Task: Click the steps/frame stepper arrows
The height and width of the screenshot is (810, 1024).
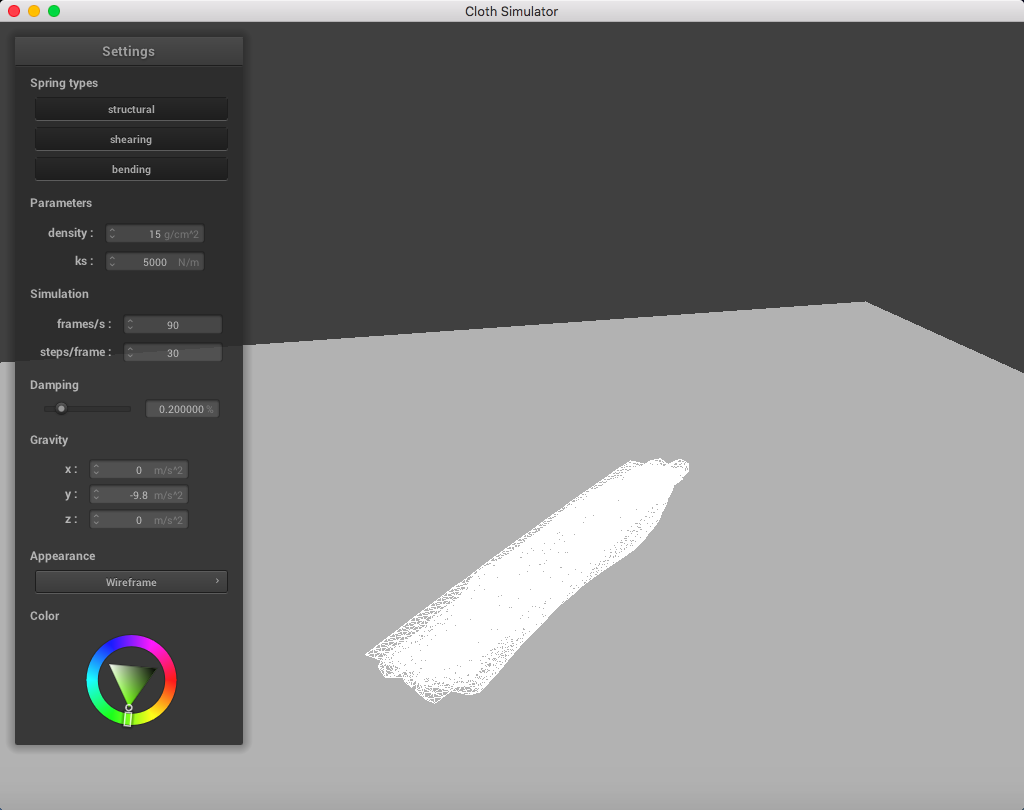Action: click(130, 352)
